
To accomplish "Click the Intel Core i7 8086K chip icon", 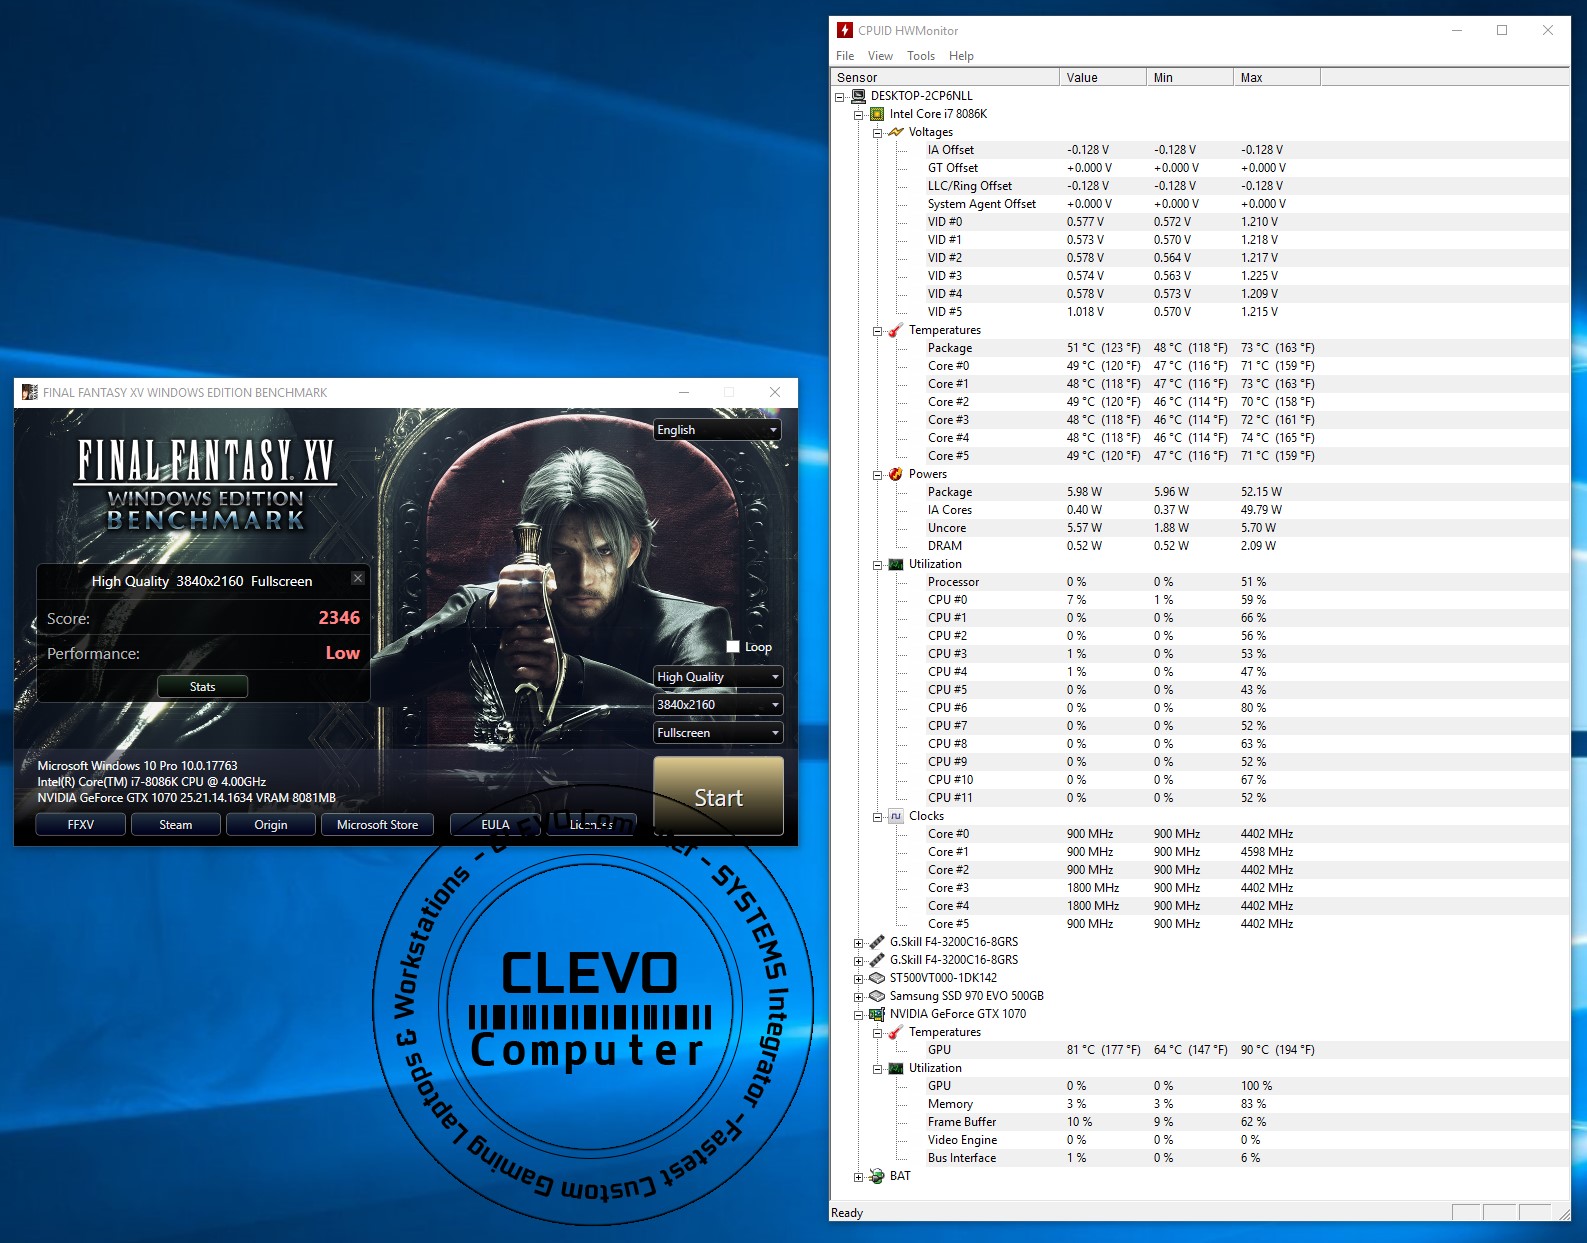I will 877,114.
